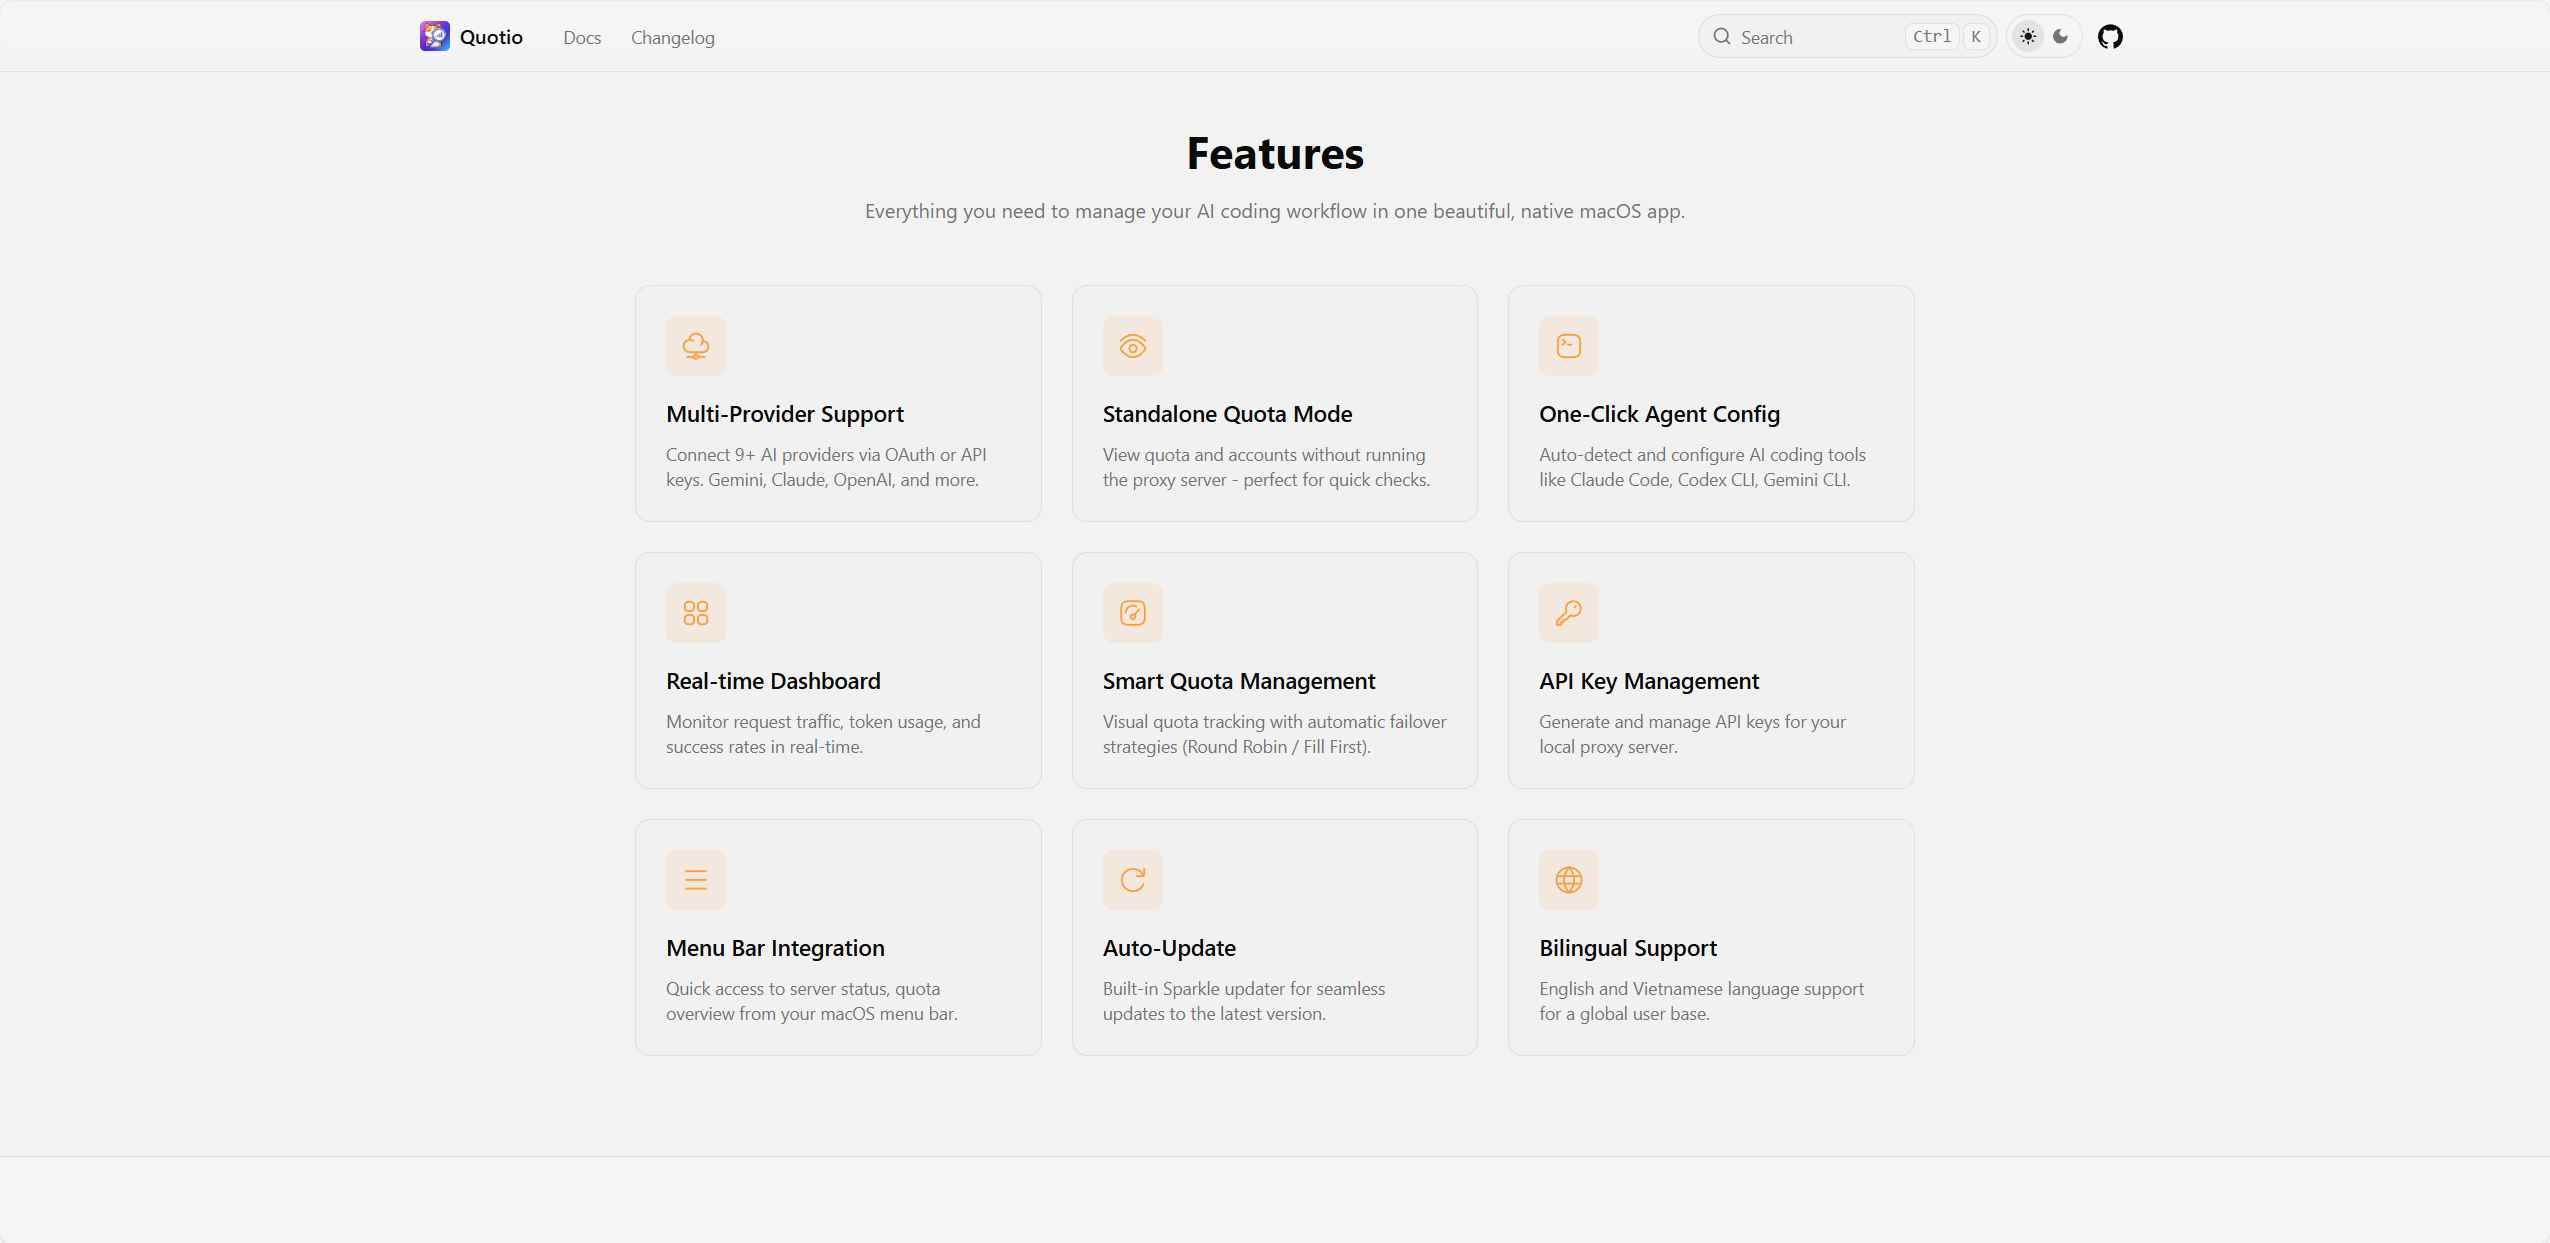2550x1243 pixels.
Task: Click the Ctrl K shortcut badge
Action: (x=1947, y=37)
